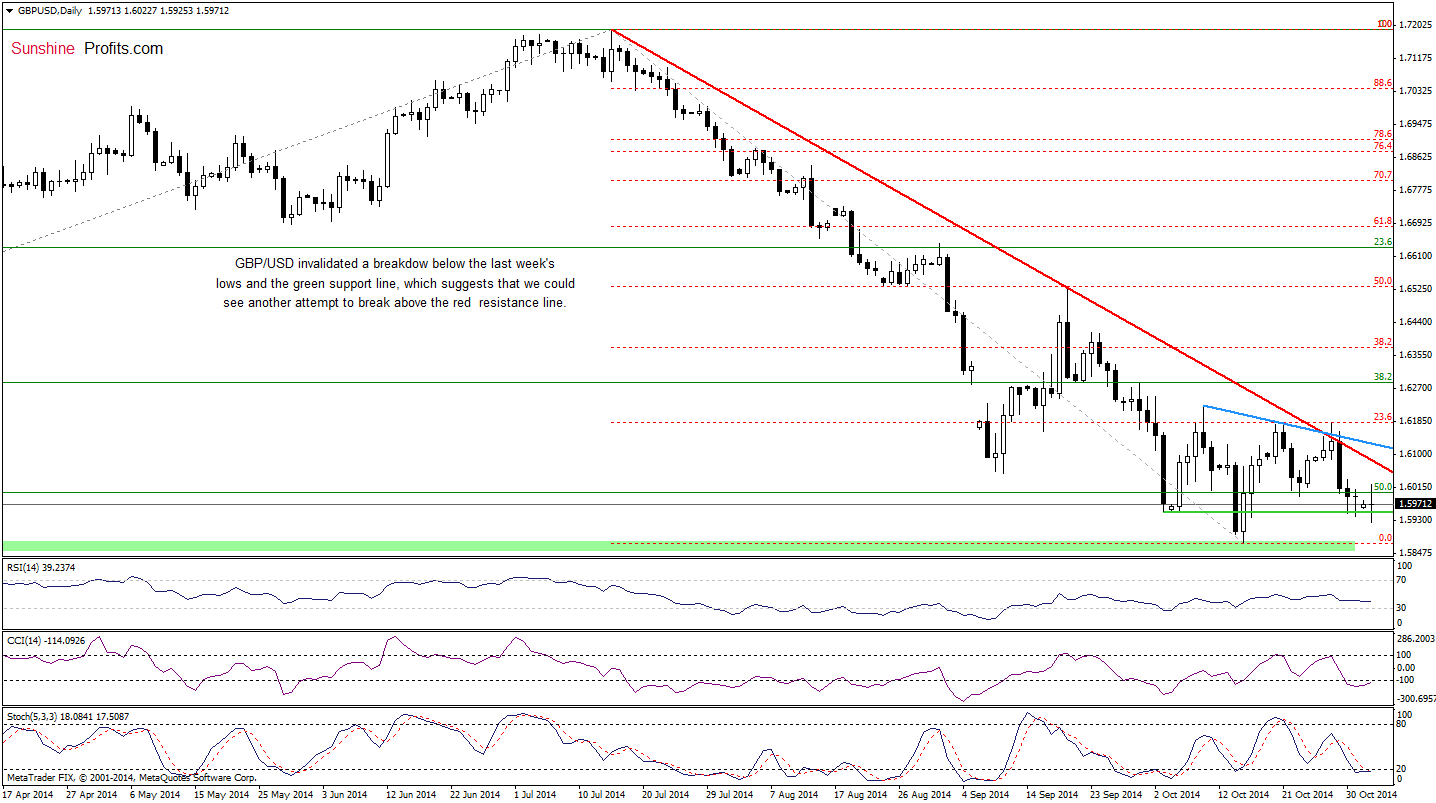
Task: Click price axis label 1.70325
Action: coord(1415,91)
